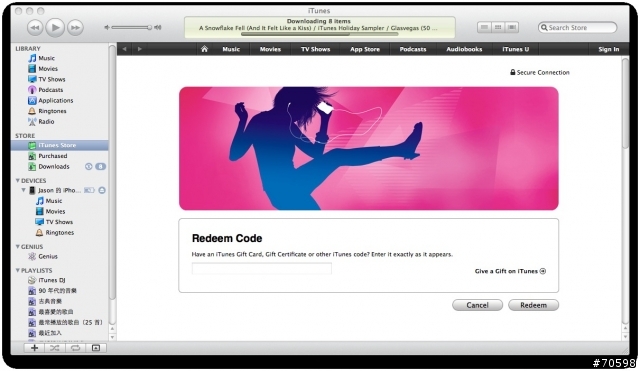
Task: Go forward in iTunes Store navigation
Action: point(140,49)
